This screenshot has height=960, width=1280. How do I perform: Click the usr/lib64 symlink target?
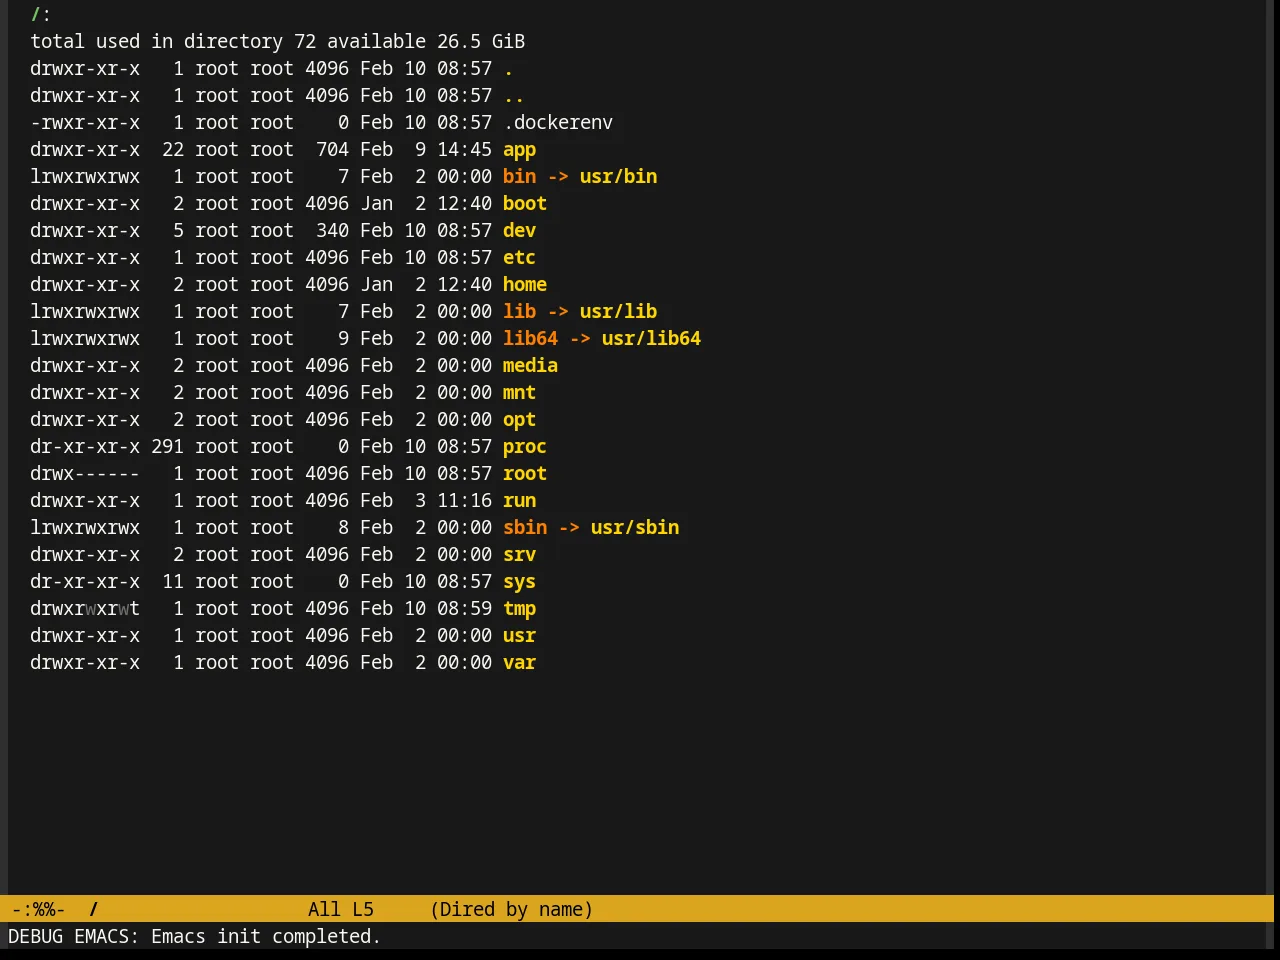point(651,339)
